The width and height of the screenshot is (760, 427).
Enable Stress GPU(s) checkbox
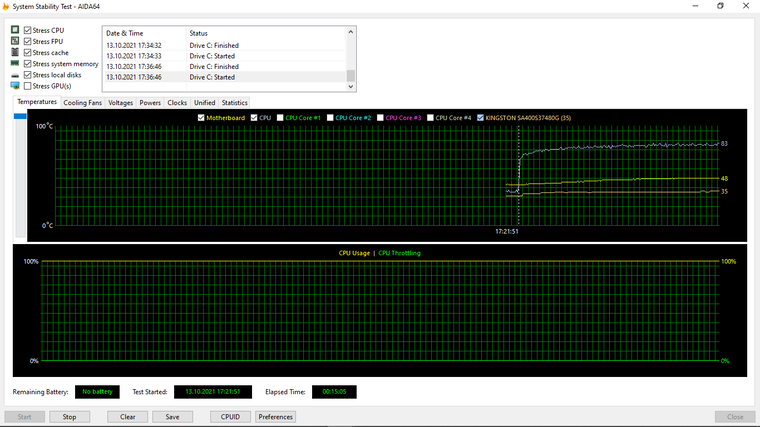[28, 86]
